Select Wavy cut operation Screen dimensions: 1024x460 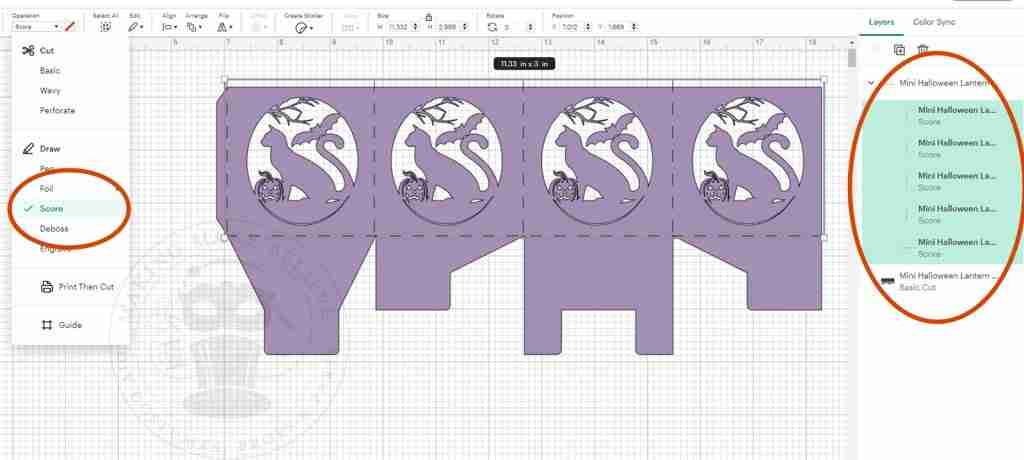click(x=50, y=90)
